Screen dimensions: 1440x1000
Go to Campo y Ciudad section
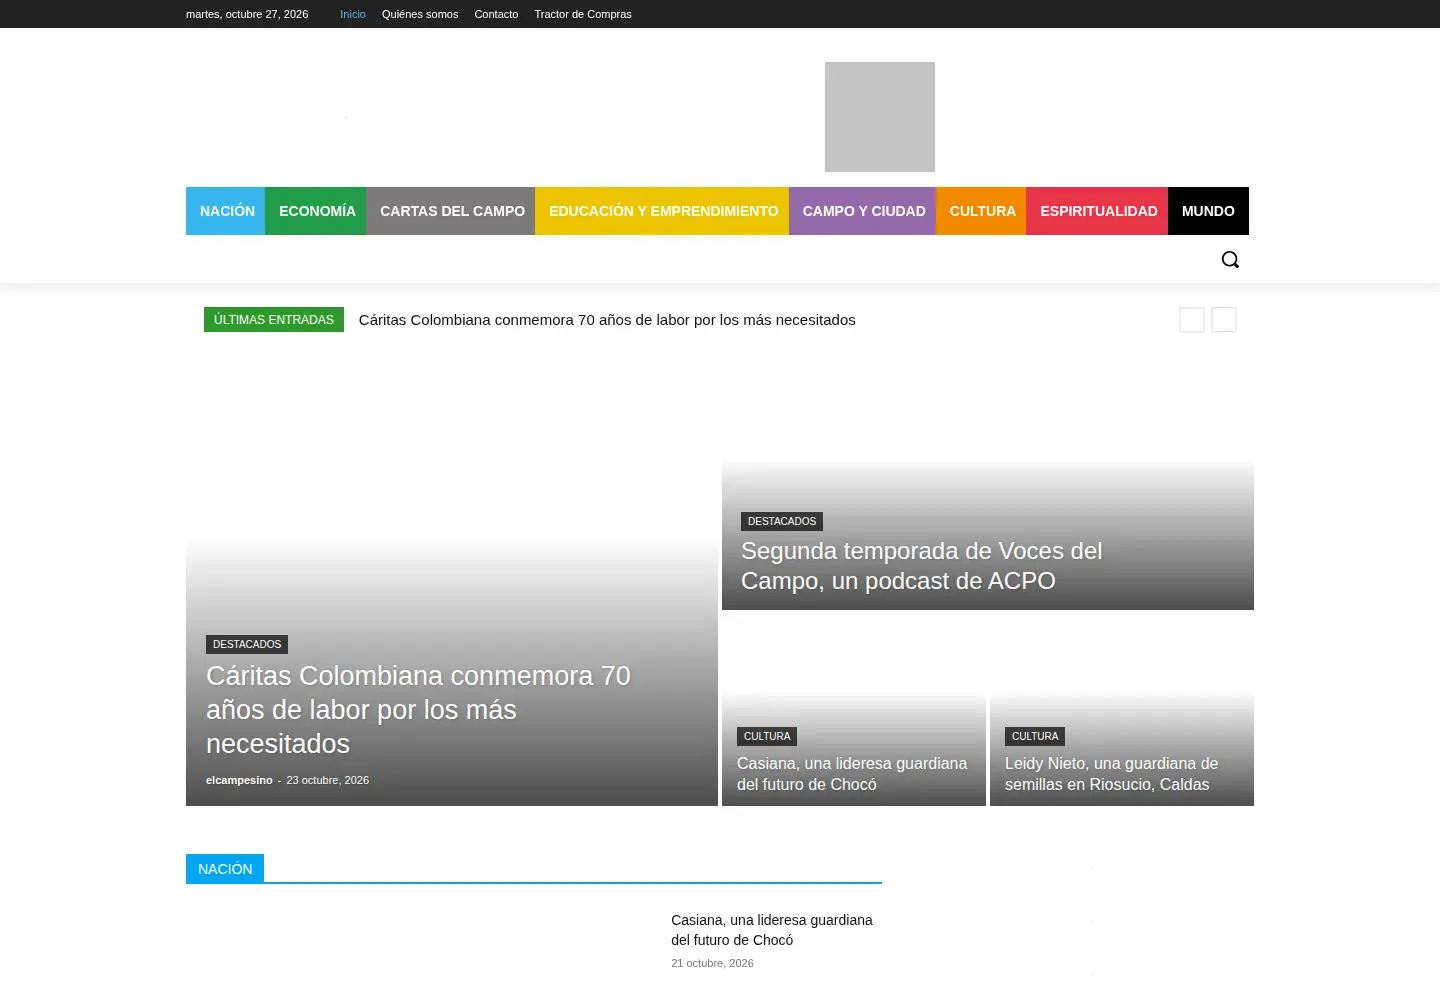pos(863,211)
